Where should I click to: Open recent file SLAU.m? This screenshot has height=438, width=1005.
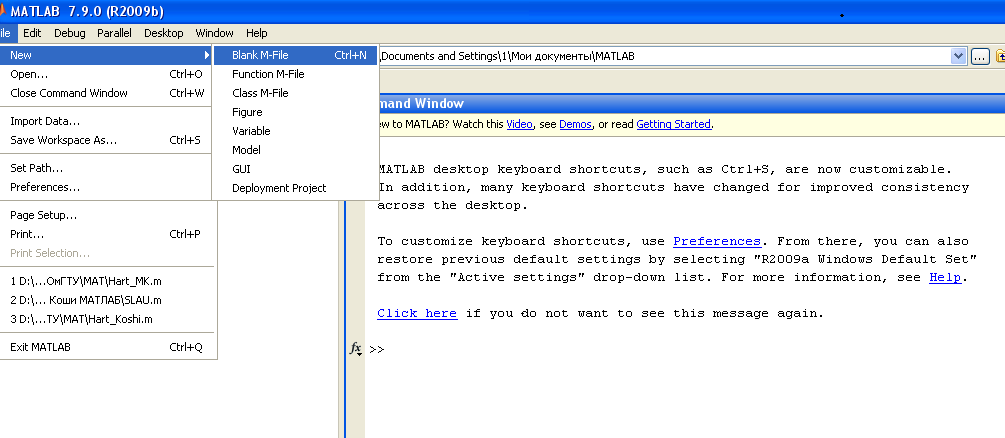(x=106, y=300)
